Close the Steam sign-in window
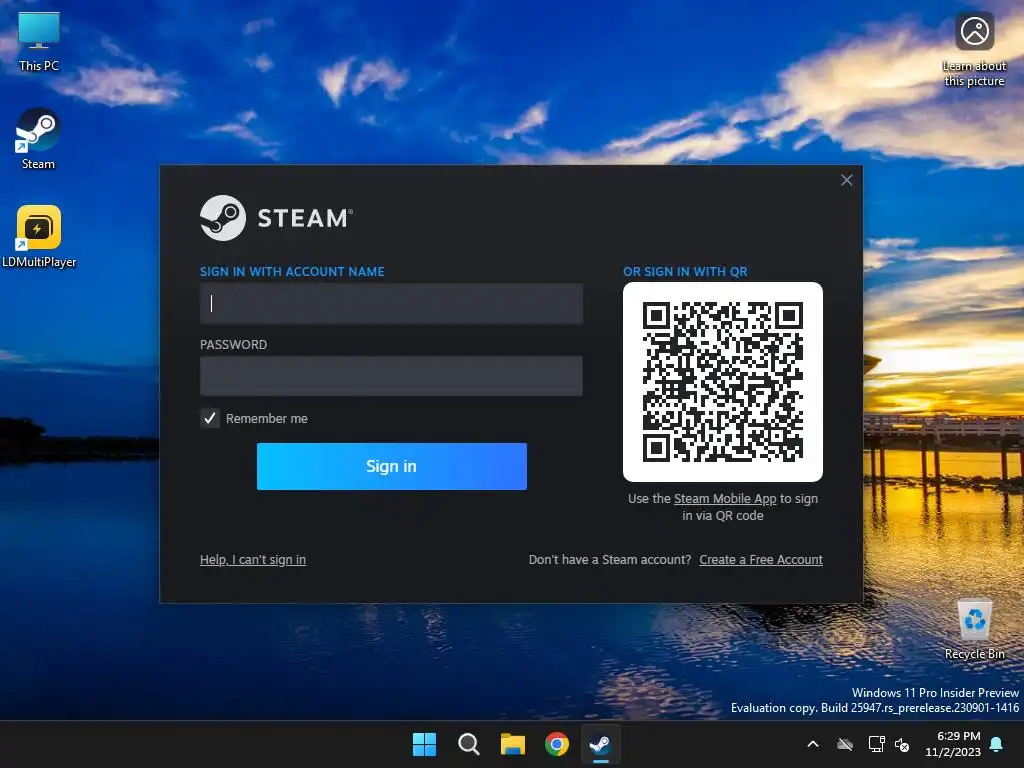1024x768 pixels. [x=846, y=180]
